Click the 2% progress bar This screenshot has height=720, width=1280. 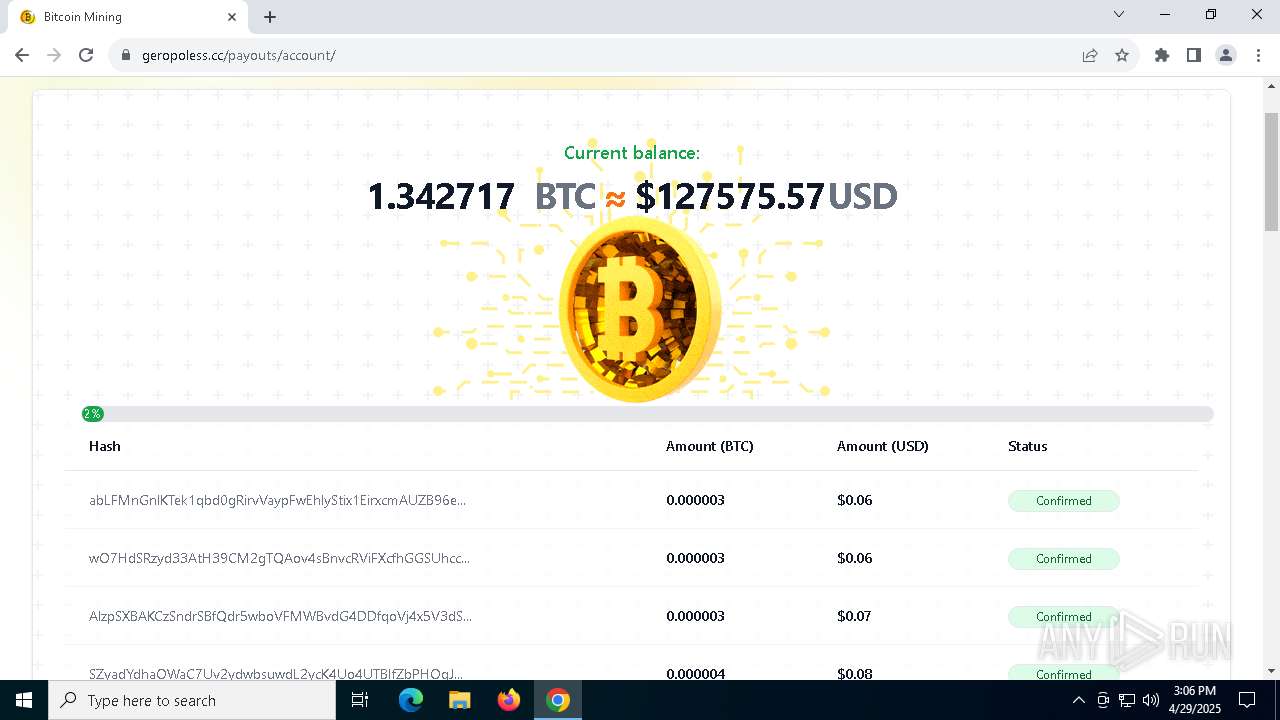pos(648,414)
